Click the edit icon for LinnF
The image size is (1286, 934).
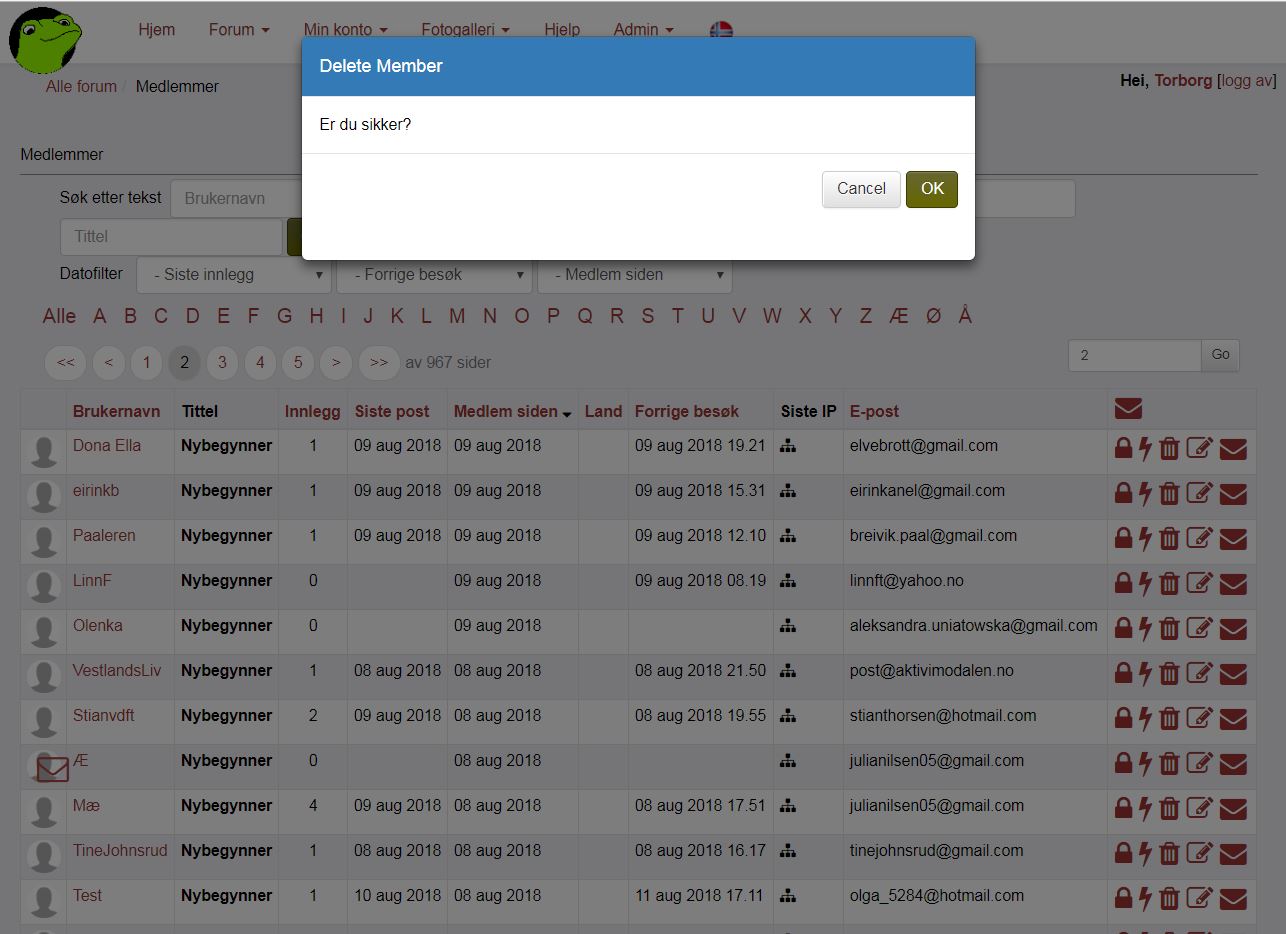pos(1199,583)
